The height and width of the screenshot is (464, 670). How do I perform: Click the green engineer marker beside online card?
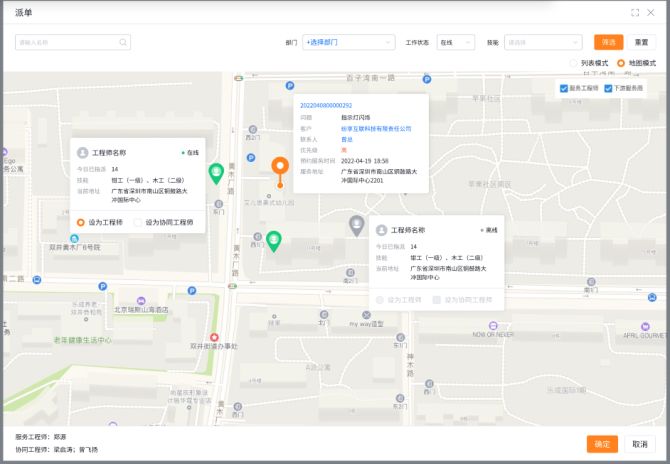[216, 173]
